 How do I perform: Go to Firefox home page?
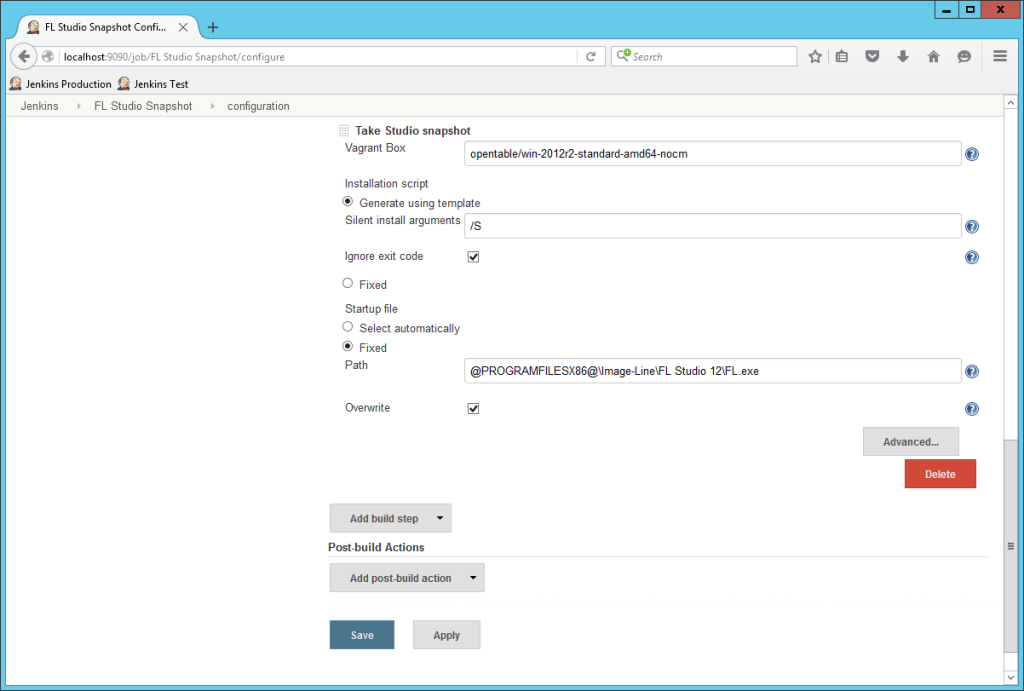click(x=933, y=56)
